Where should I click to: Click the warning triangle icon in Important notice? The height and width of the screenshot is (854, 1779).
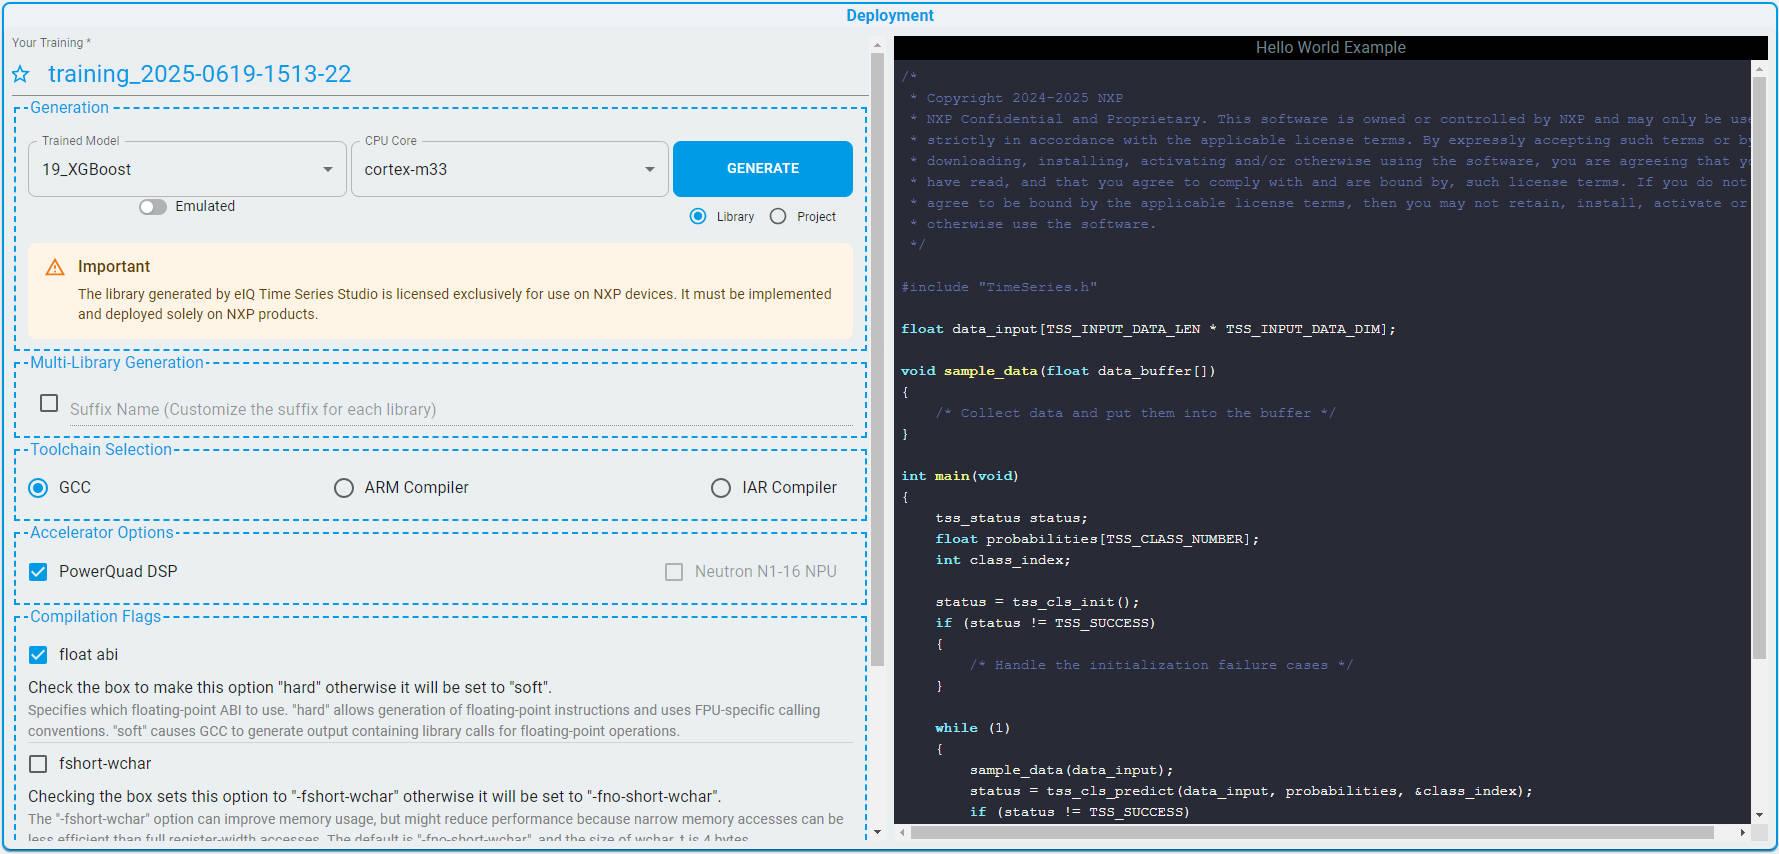tap(55, 267)
